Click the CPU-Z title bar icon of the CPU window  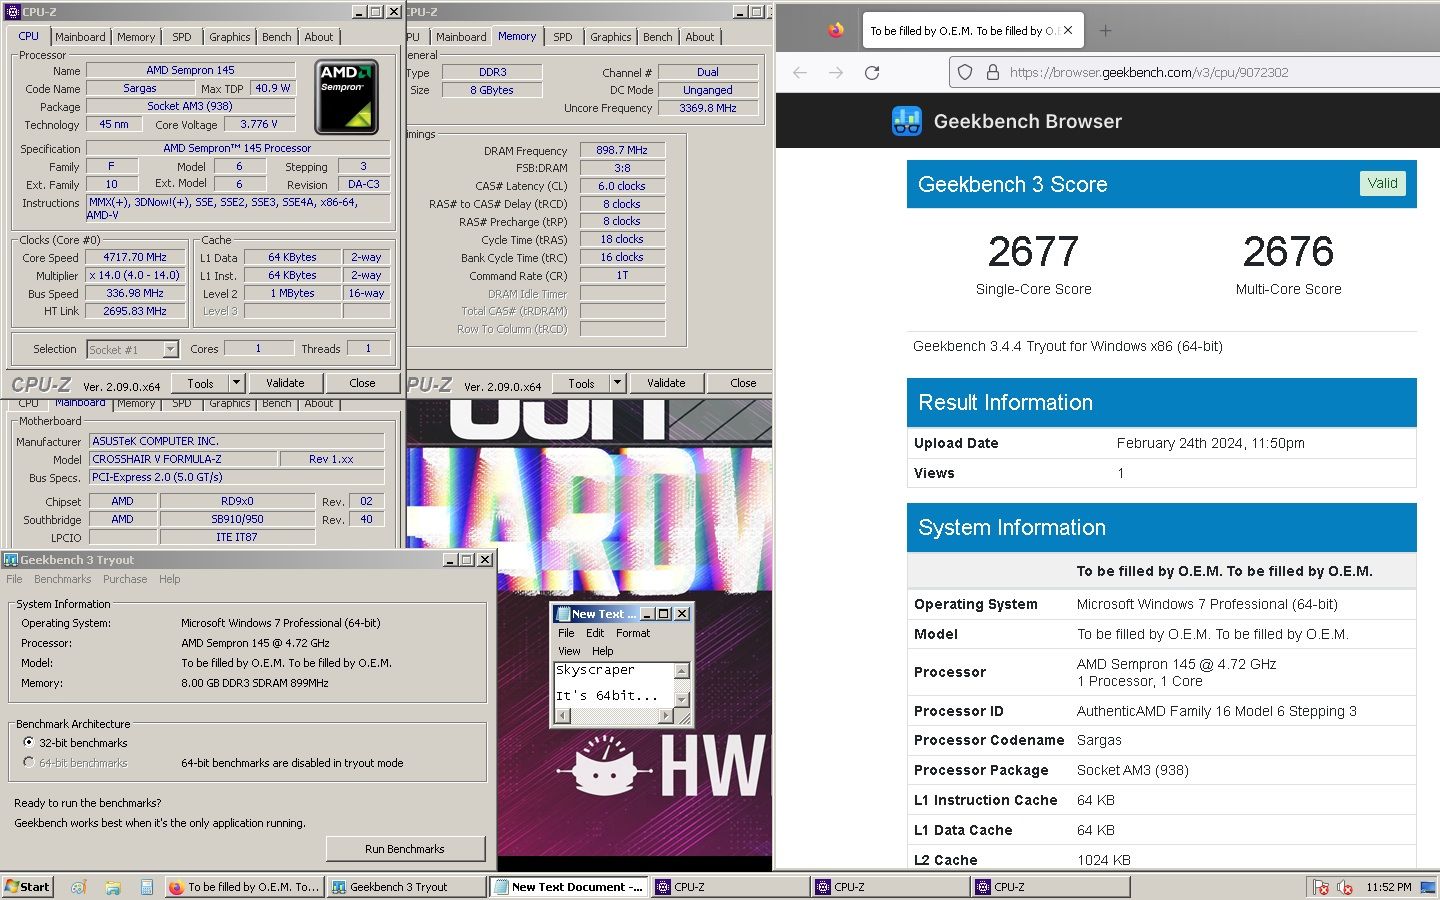coord(13,12)
